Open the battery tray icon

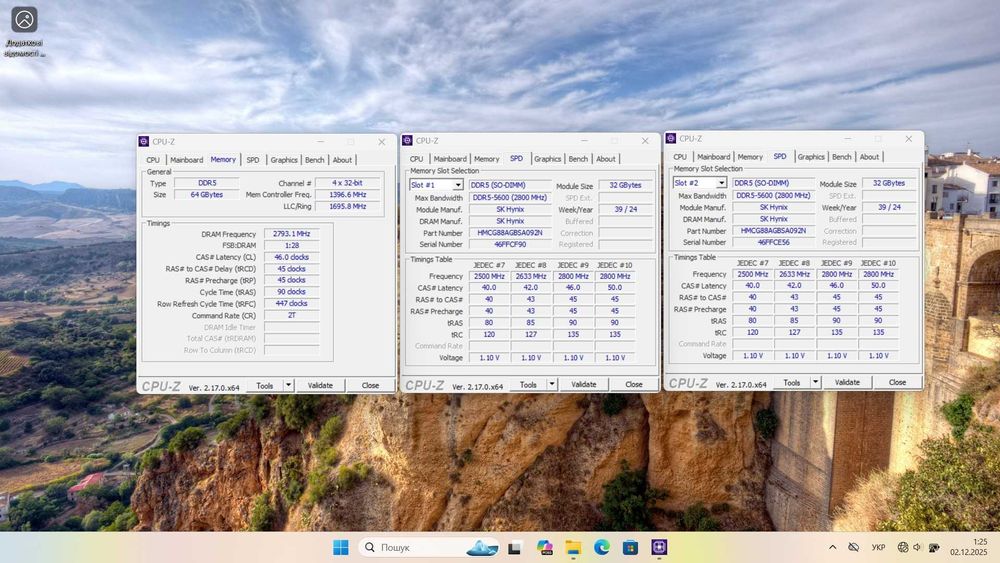934,547
